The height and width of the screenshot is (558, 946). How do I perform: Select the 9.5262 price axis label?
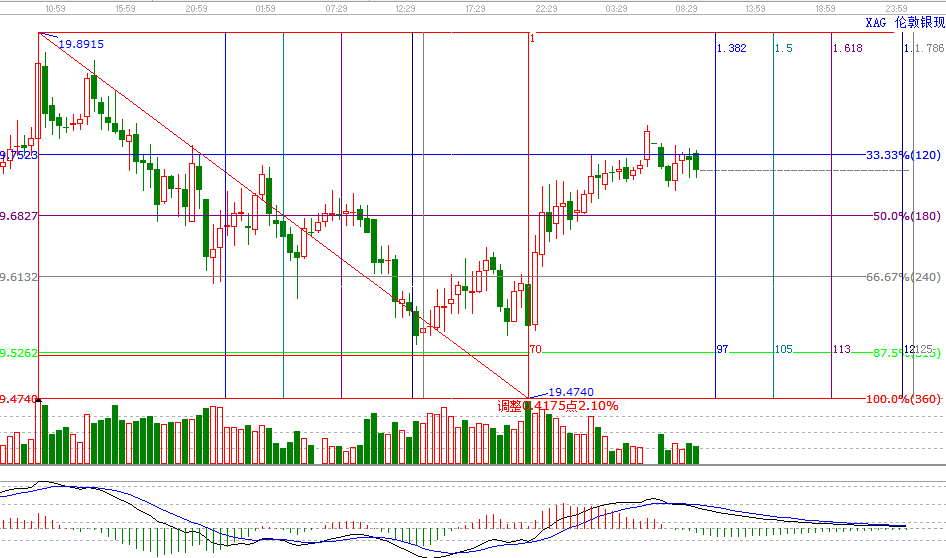19,353
